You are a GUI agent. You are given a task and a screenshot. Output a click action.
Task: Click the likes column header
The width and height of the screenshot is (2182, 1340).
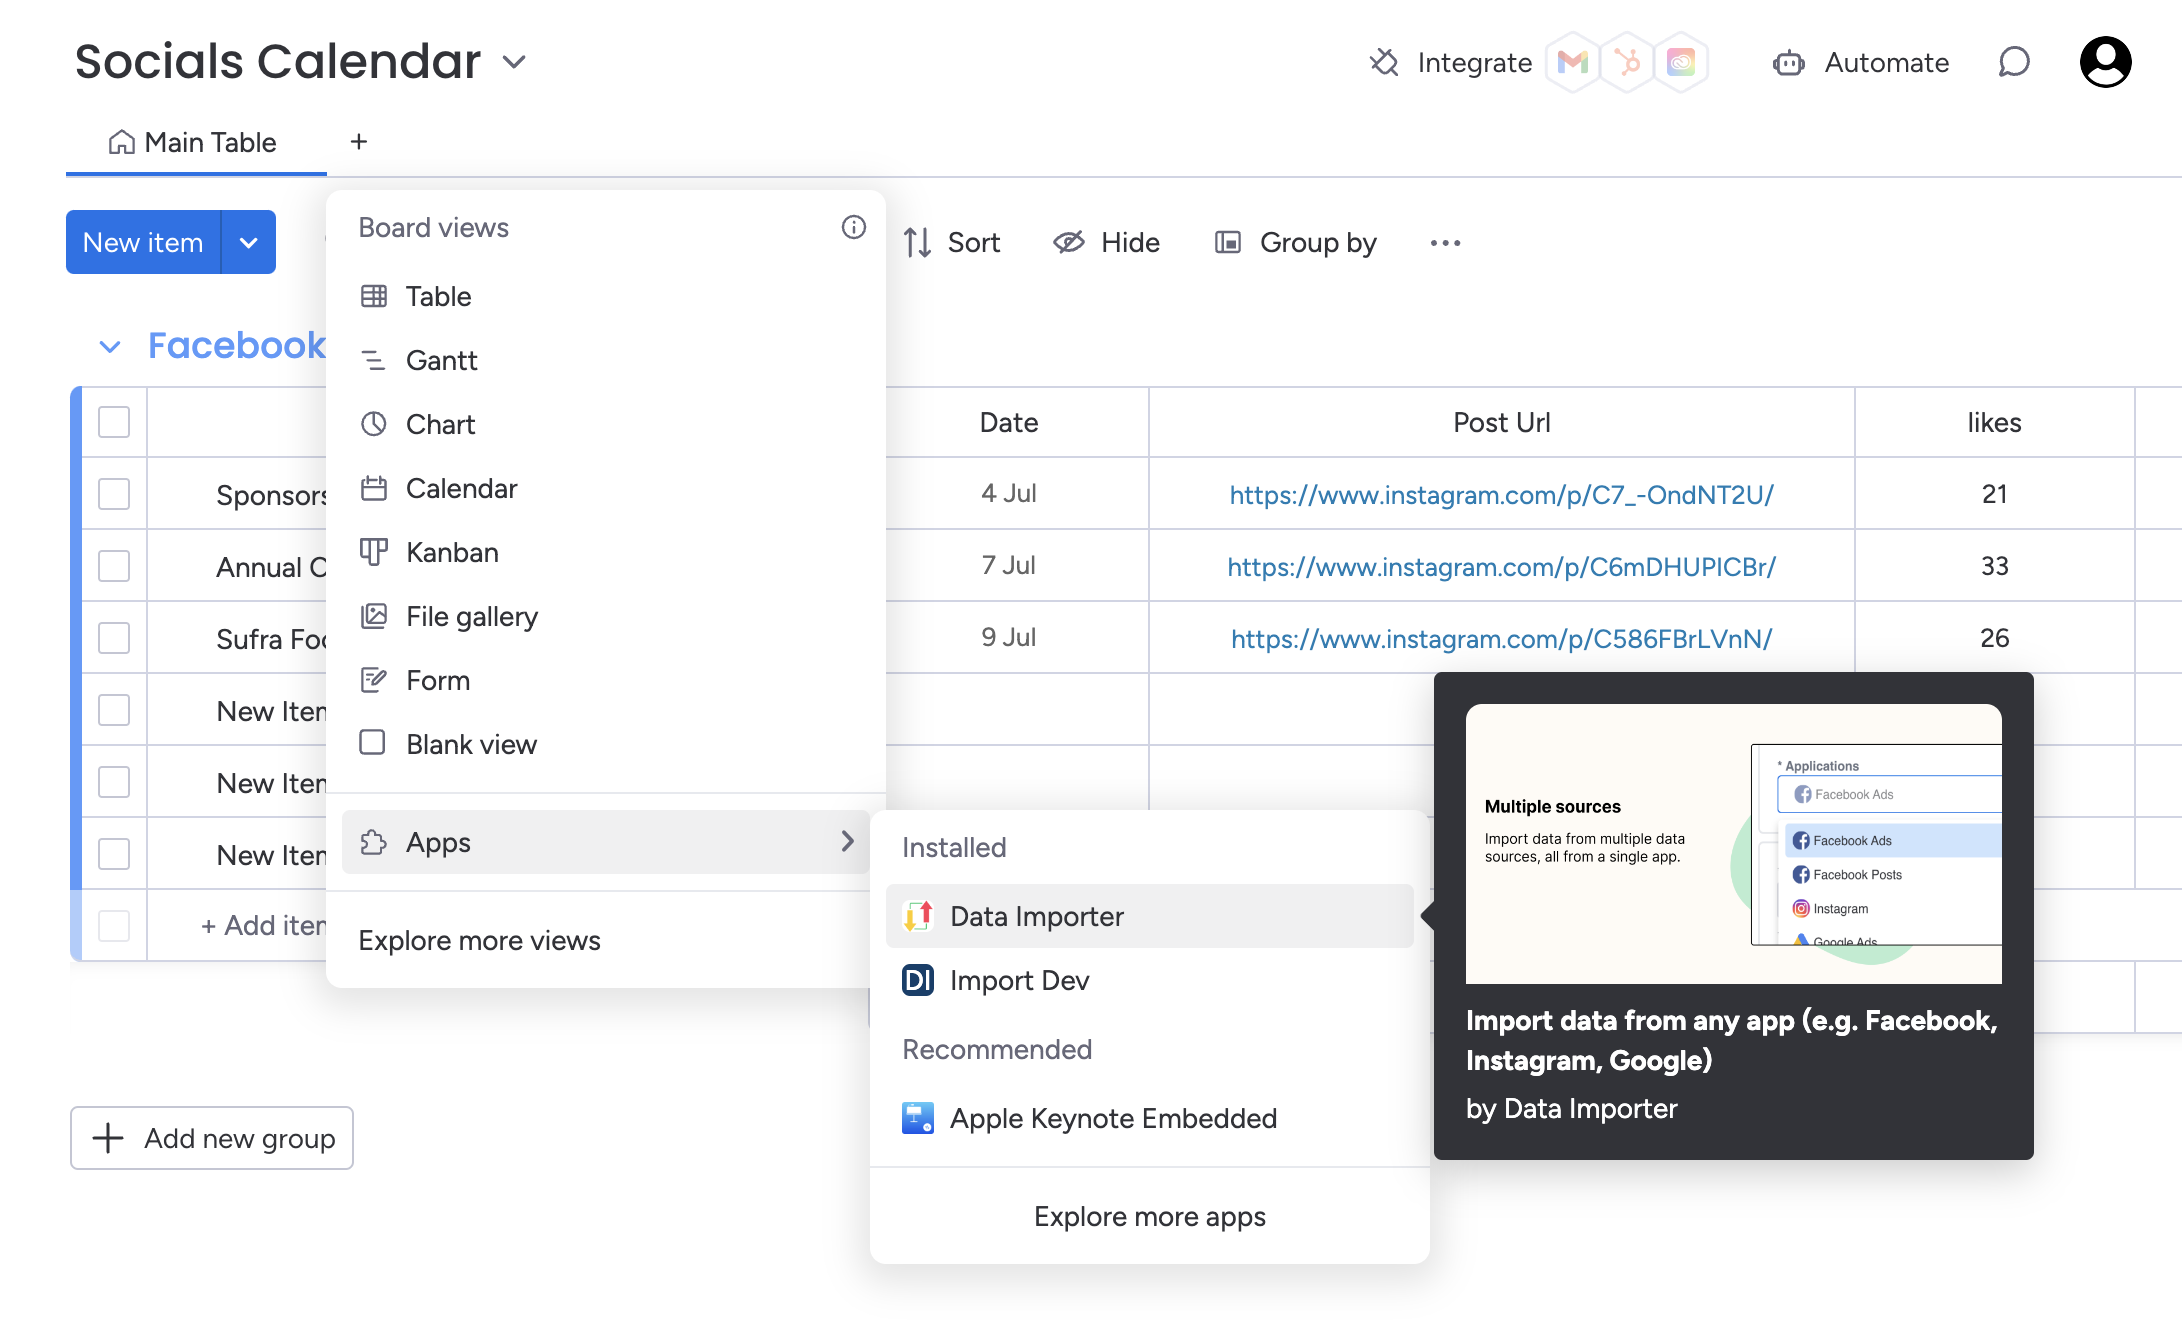1995,422
